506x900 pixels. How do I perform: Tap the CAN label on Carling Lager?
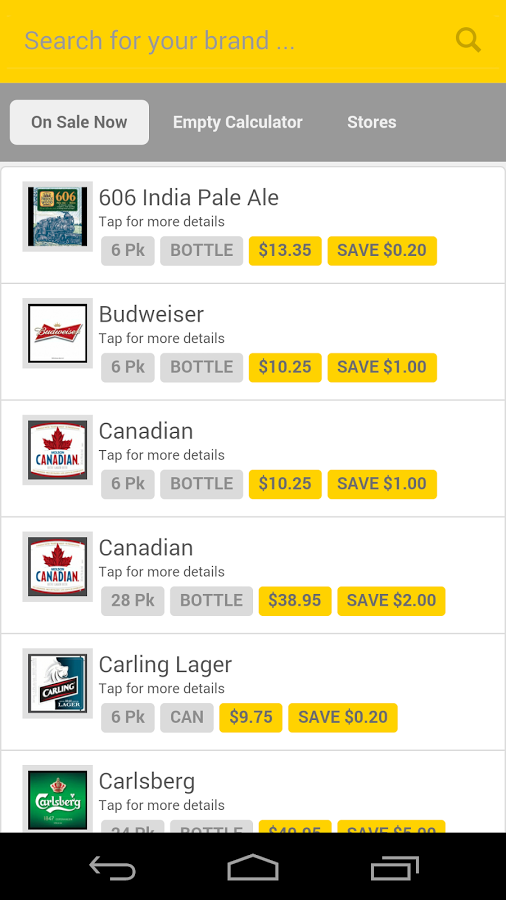pos(187,717)
